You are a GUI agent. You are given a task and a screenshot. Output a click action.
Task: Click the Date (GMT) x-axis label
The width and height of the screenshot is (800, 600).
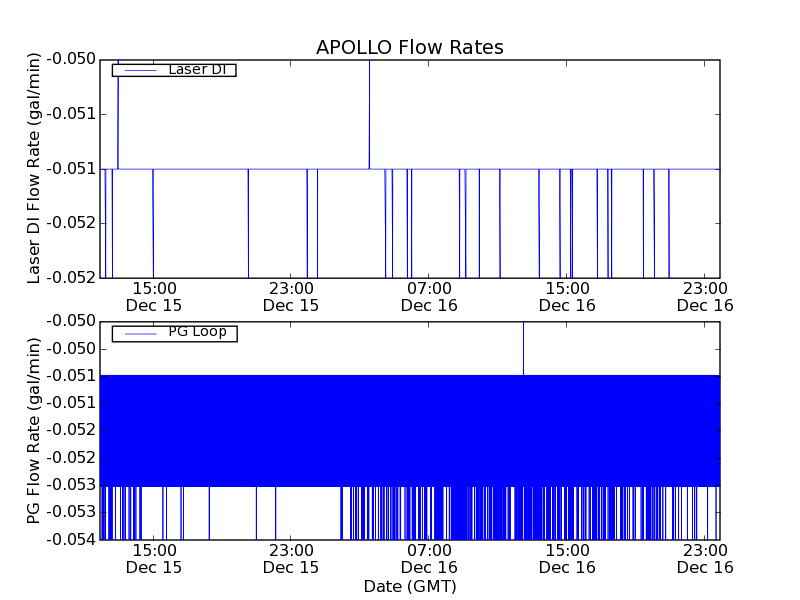(x=409, y=586)
